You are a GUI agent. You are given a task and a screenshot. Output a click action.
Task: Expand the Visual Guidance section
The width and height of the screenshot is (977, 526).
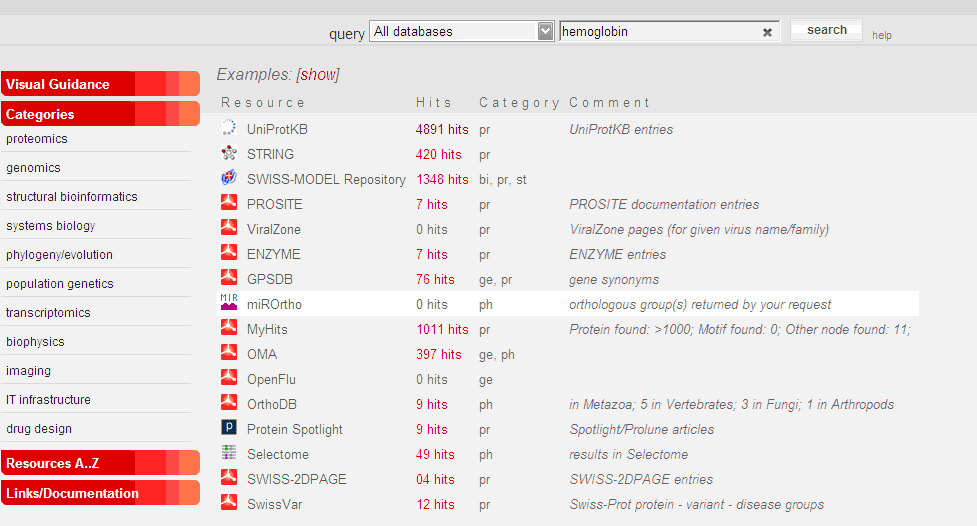point(100,84)
